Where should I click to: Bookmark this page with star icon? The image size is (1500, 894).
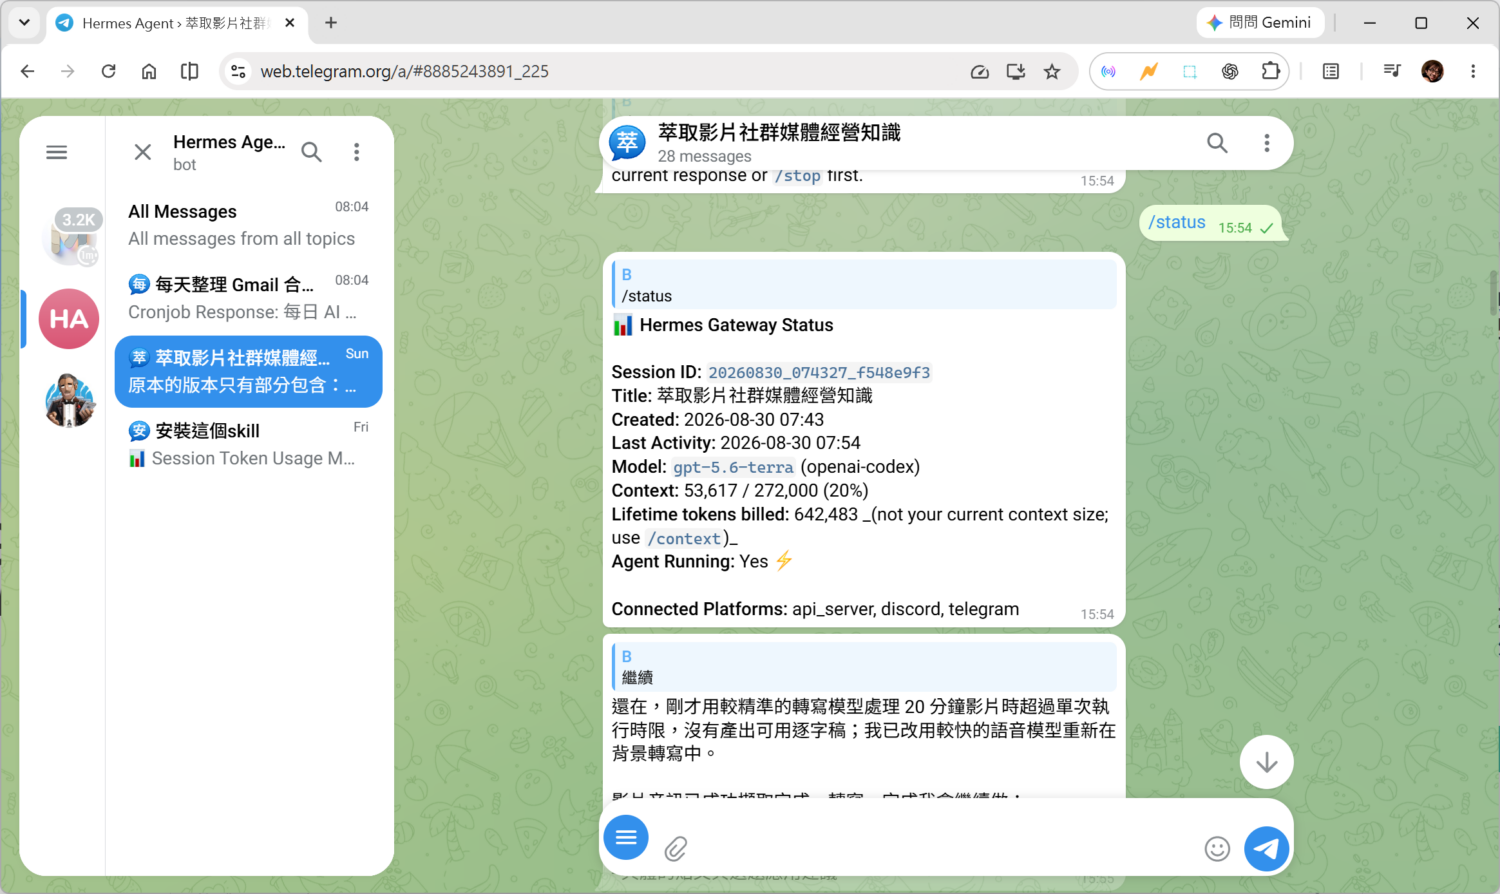coord(1052,71)
